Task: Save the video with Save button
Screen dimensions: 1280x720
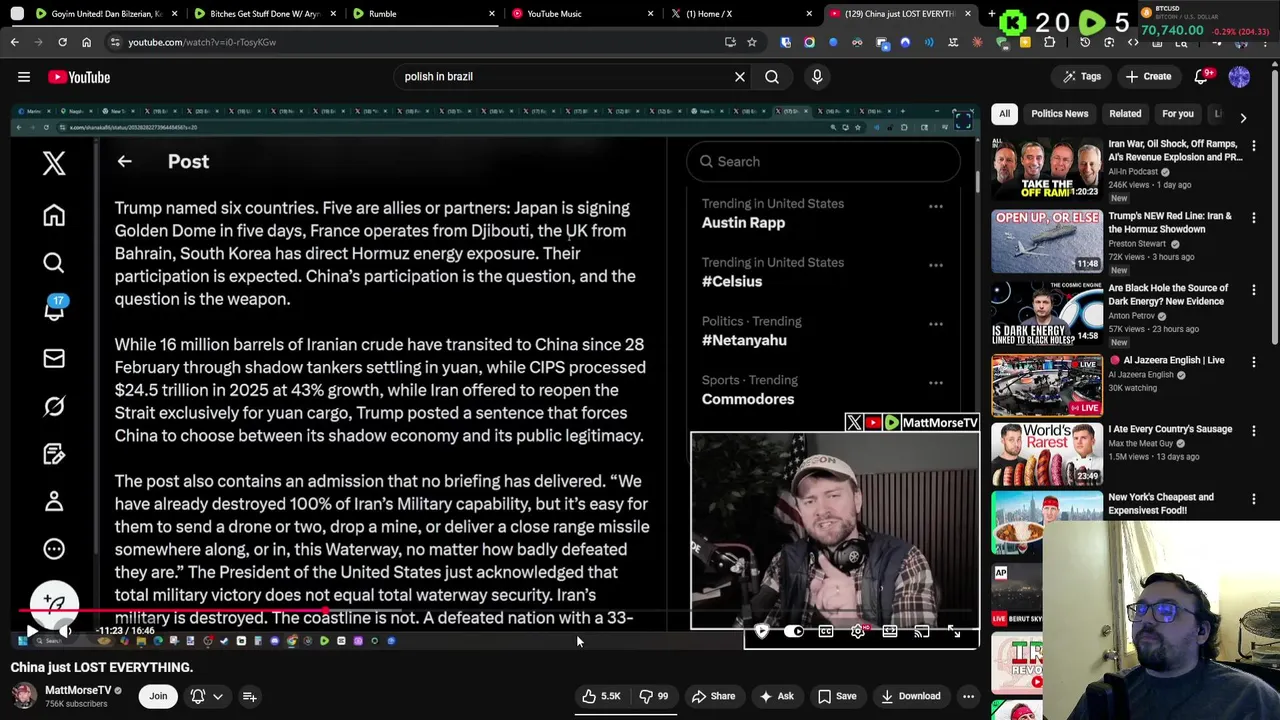Action: pos(837,696)
